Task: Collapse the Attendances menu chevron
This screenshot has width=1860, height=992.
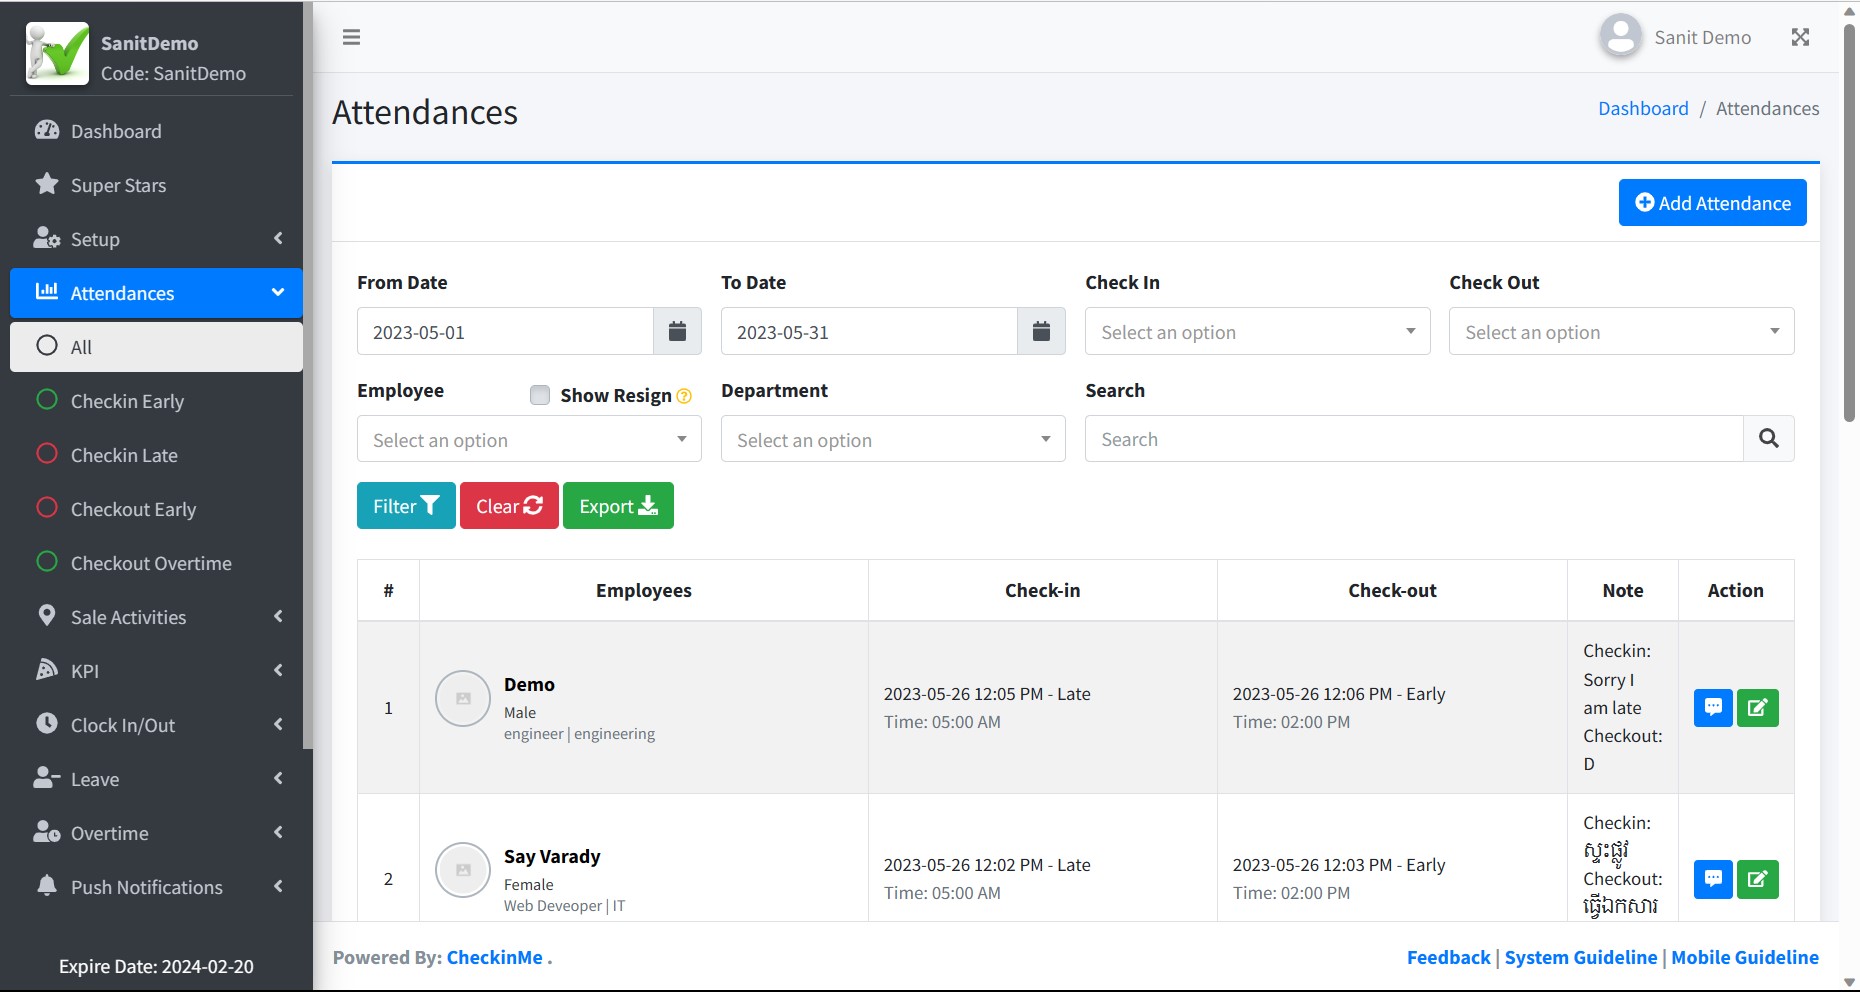Action: click(x=278, y=292)
